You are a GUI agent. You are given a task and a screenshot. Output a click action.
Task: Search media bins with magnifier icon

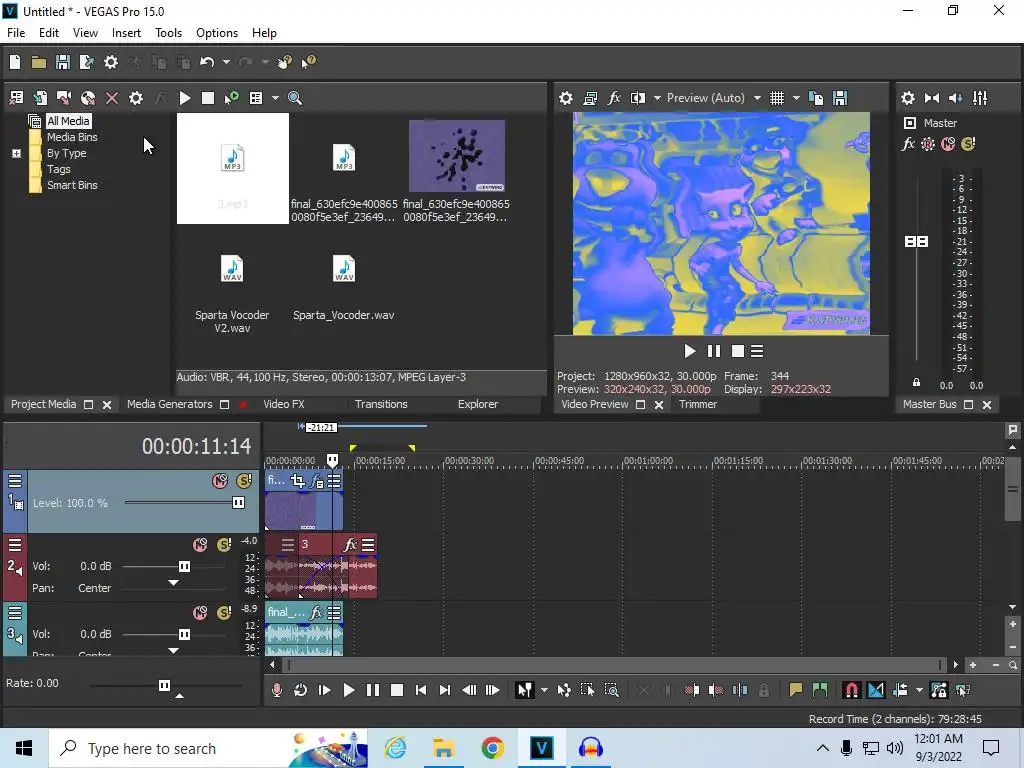pyautogui.click(x=295, y=98)
